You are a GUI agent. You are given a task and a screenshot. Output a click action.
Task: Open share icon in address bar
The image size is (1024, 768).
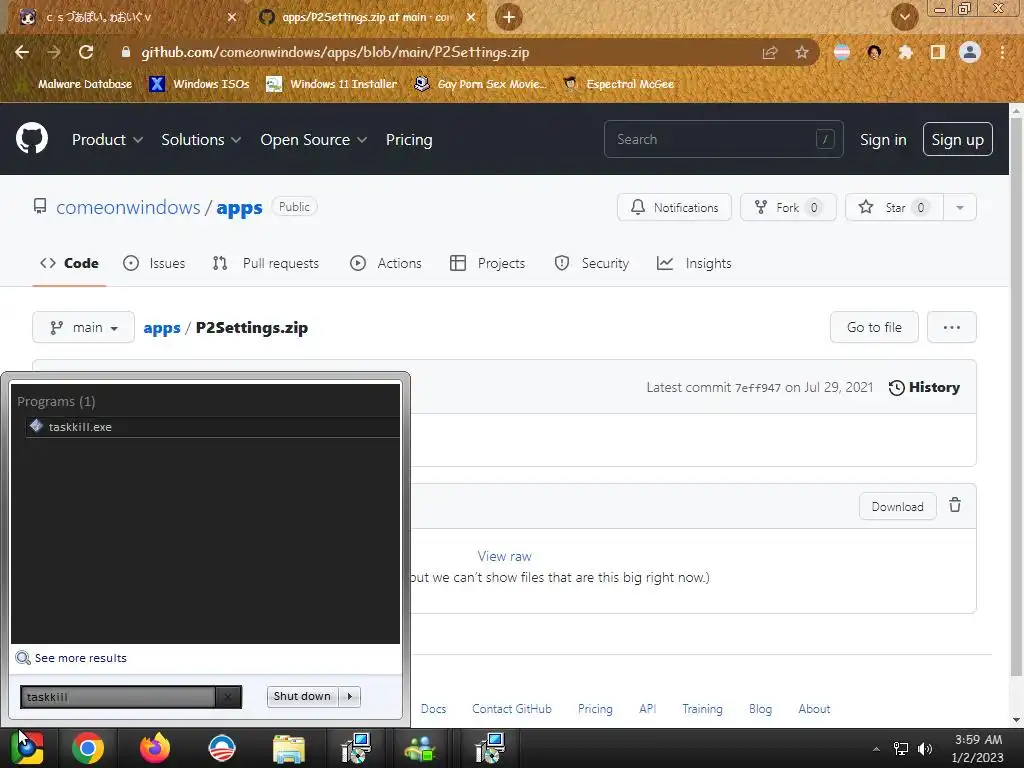click(770, 52)
